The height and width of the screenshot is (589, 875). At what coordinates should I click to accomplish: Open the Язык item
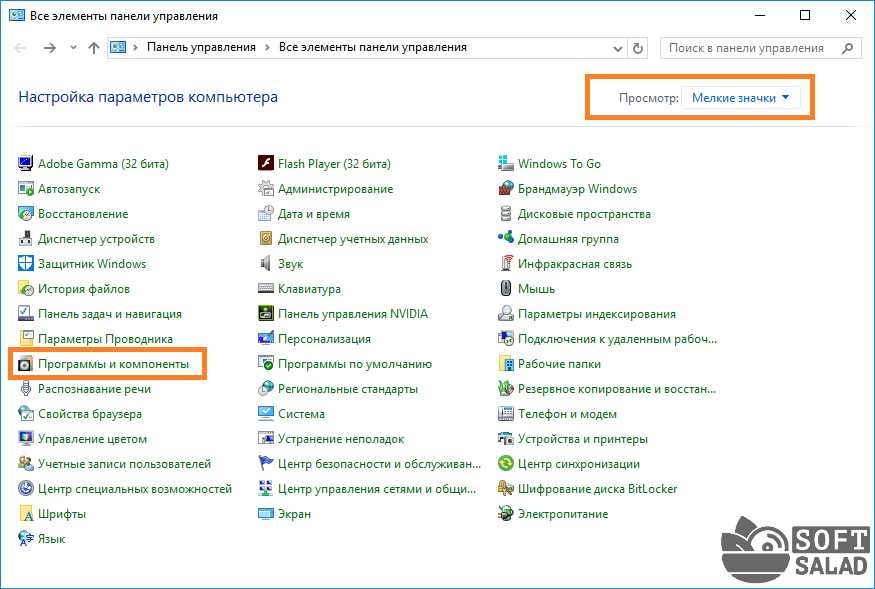51,539
